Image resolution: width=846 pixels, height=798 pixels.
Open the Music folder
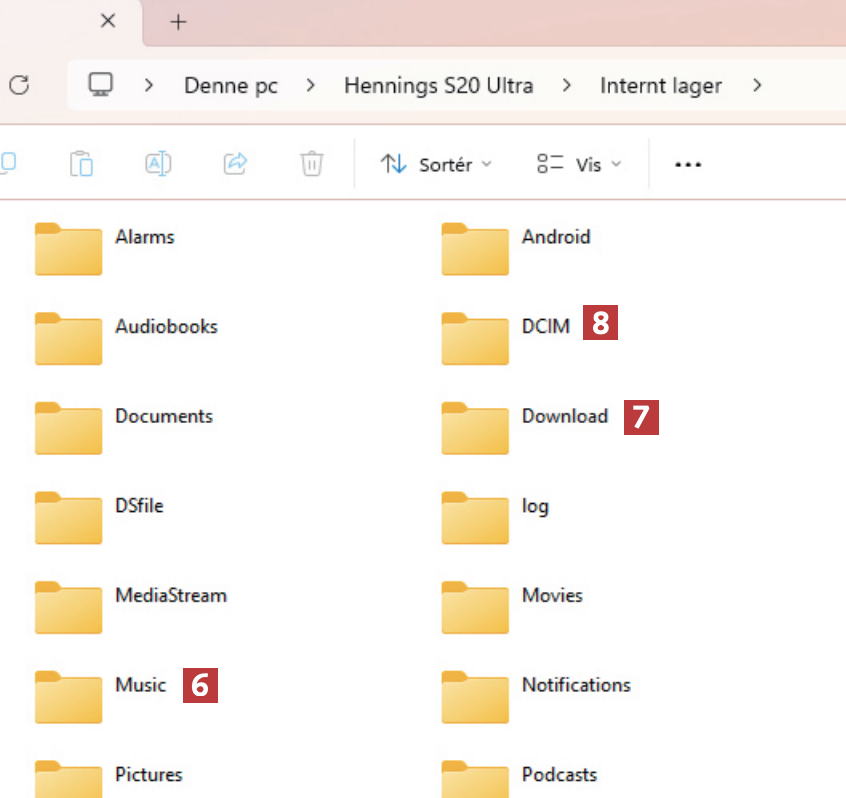coord(69,696)
